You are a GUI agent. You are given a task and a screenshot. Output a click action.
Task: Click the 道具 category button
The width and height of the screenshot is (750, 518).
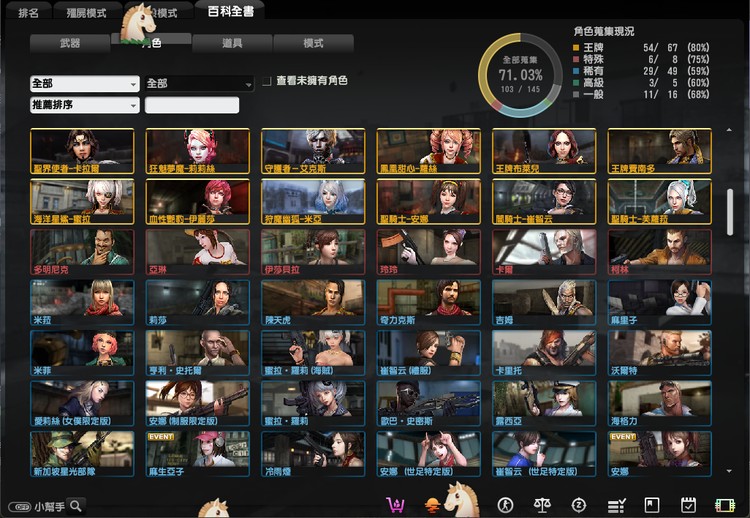(x=232, y=44)
